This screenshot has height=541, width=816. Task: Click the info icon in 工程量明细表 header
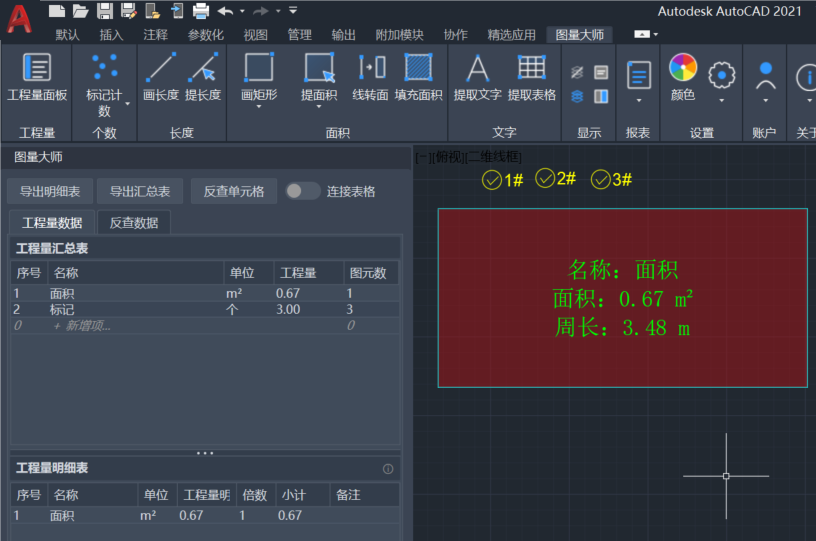[388, 469]
